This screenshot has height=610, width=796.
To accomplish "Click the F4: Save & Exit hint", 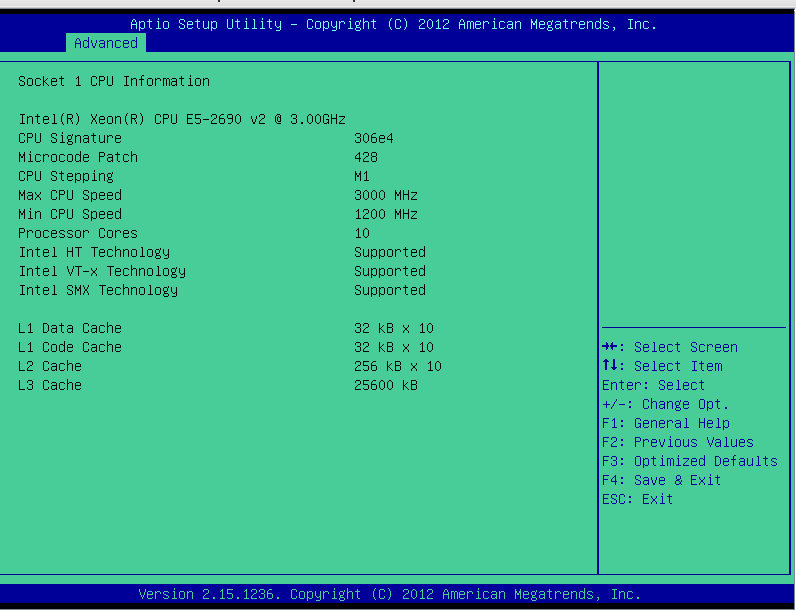I will pyautogui.click(x=662, y=480).
